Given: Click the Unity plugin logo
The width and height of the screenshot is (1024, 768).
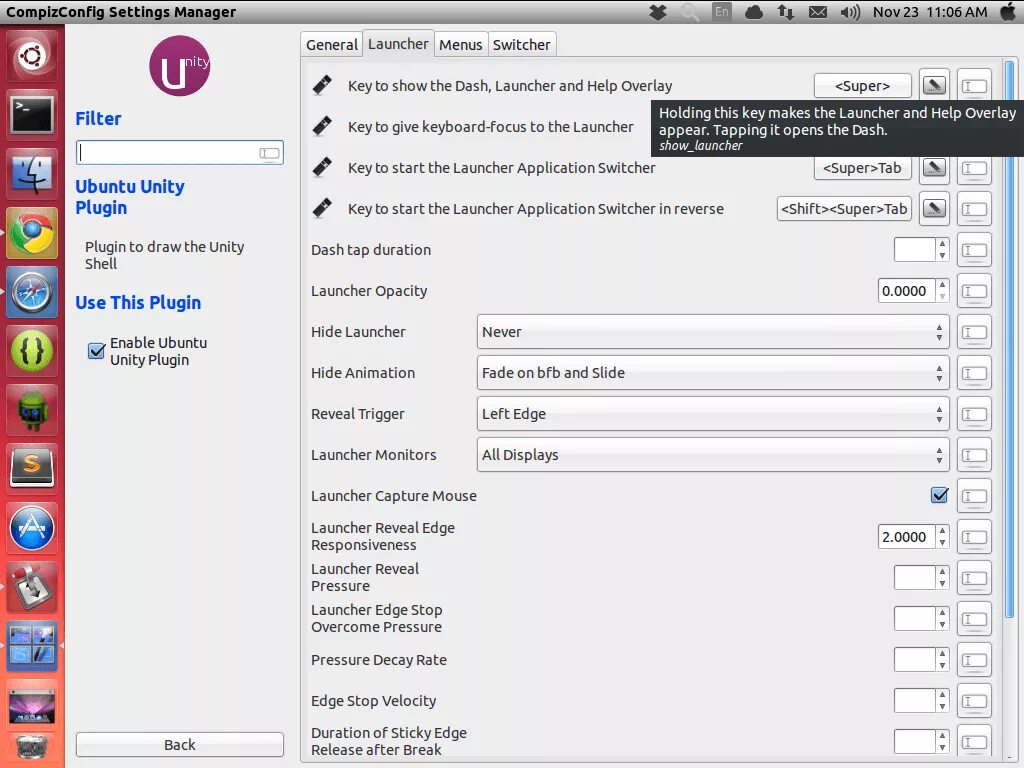Looking at the screenshot, I should 180,66.
